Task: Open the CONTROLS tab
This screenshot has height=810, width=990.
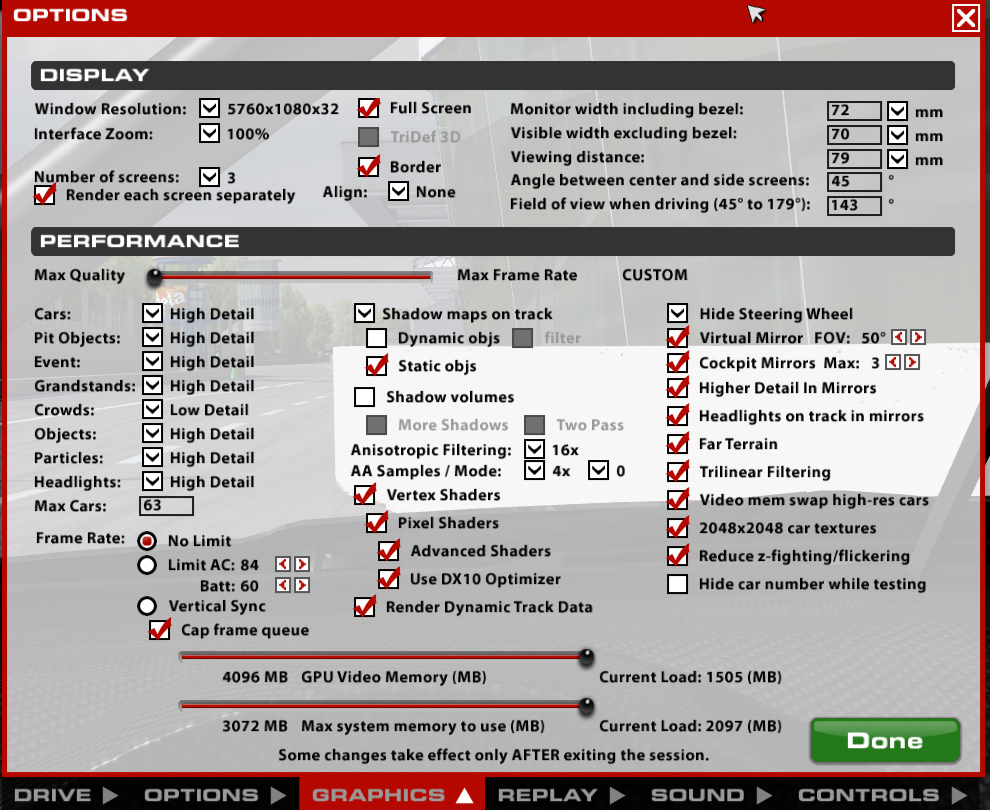Action: tap(883, 795)
